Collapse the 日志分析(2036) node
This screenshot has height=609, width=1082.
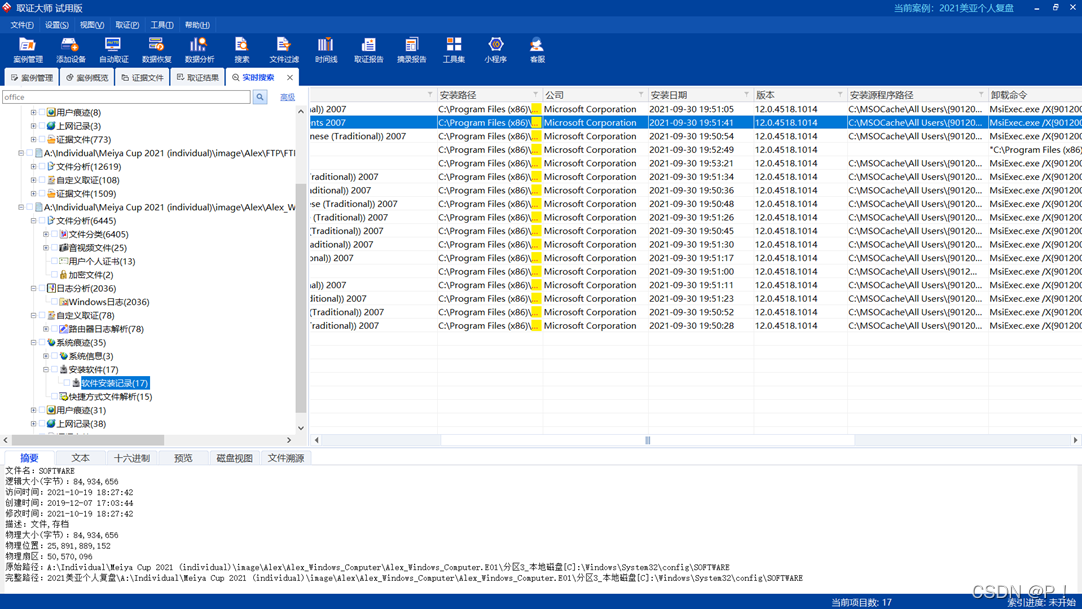[33, 288]
